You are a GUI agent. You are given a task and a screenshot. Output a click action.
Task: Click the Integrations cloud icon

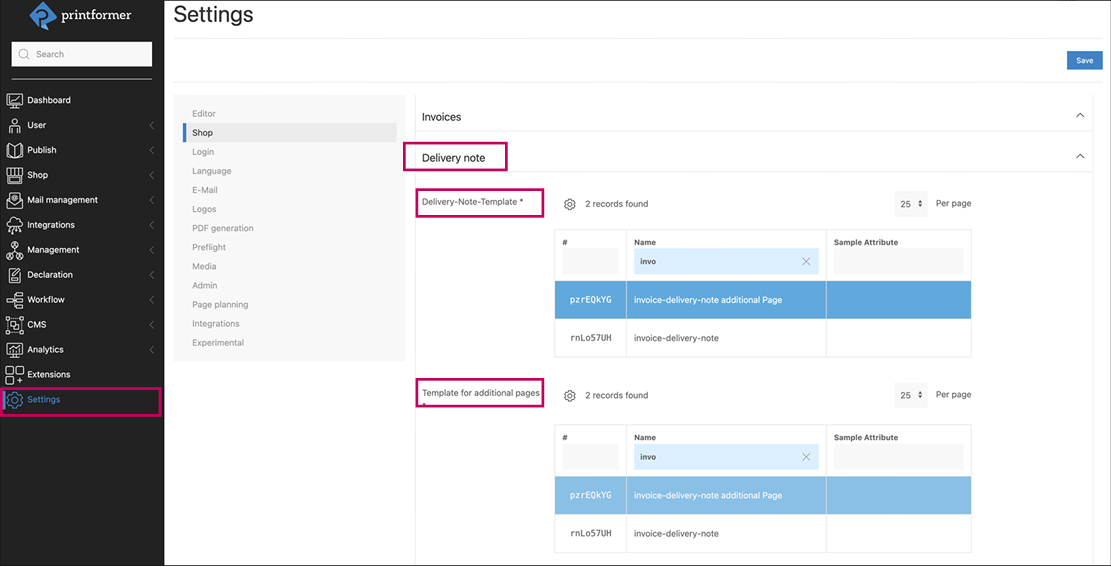(x=14, y=225)
